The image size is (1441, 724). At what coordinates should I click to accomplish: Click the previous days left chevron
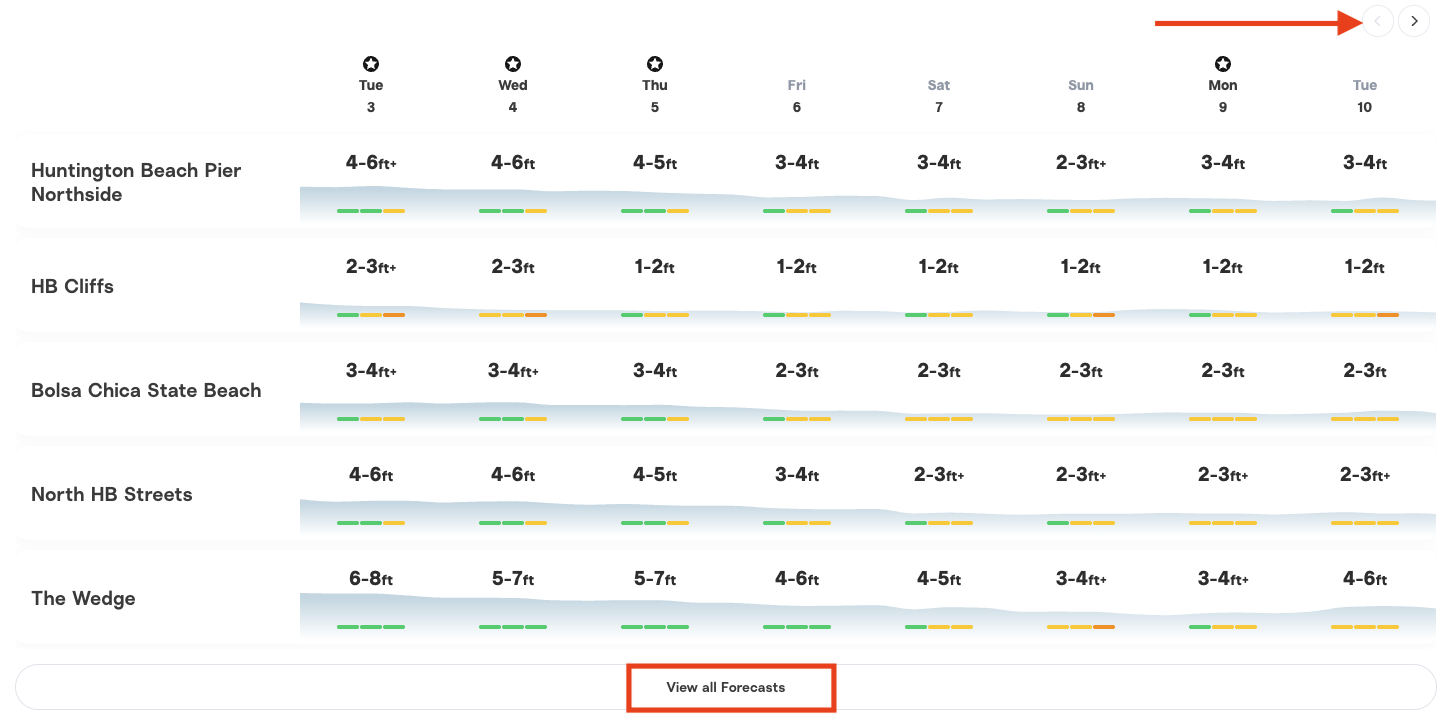click(x=1378, y=21)
